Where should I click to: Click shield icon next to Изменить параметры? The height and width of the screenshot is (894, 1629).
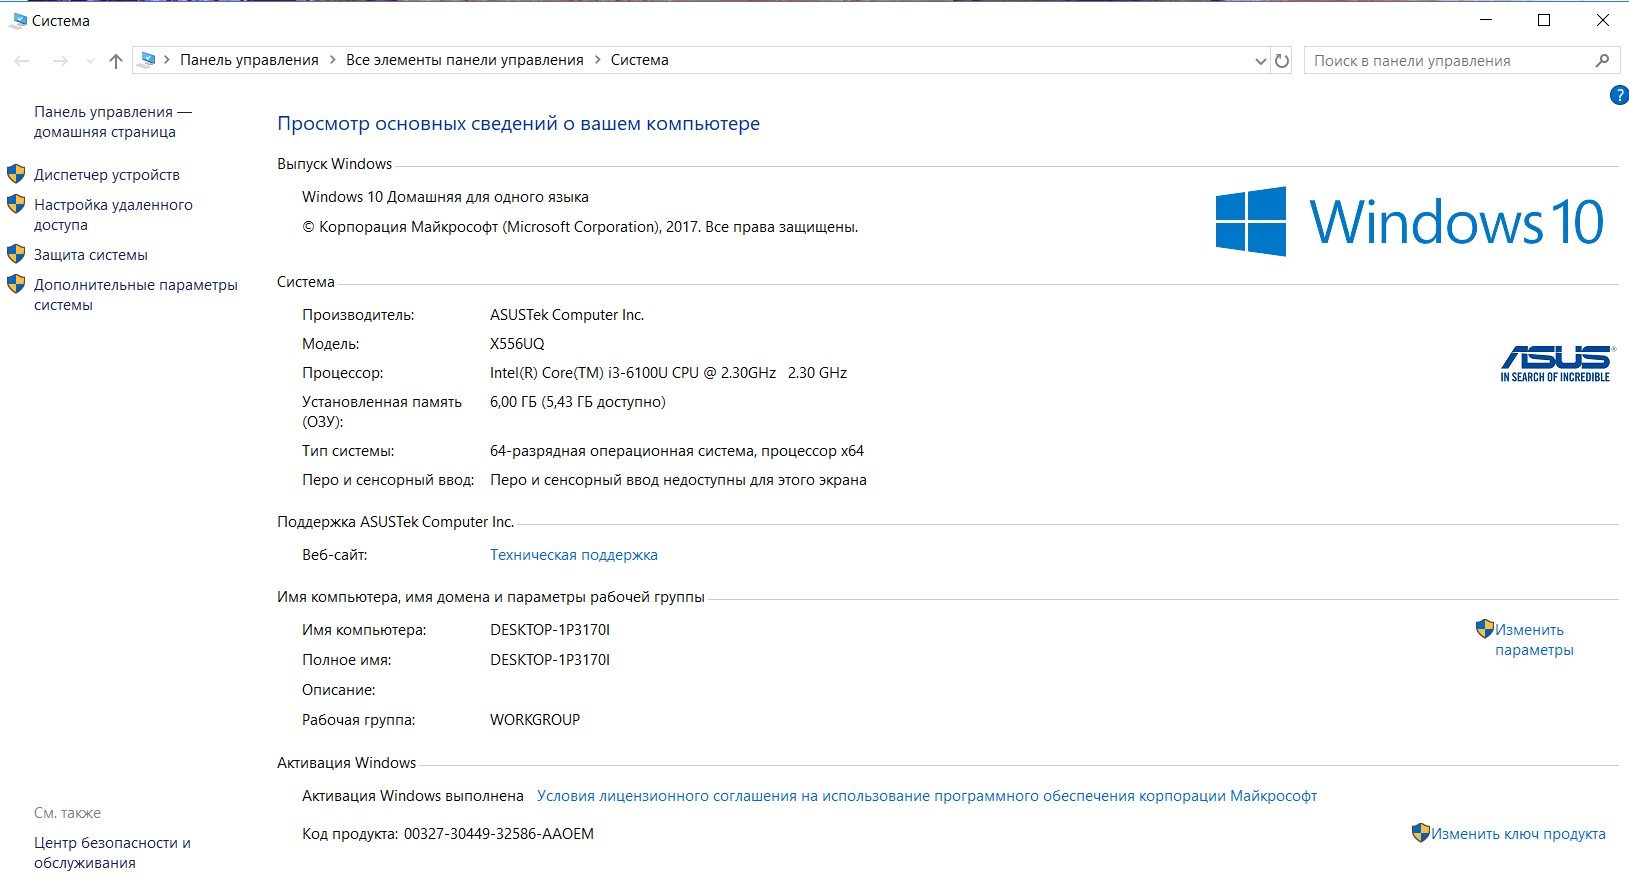pos(1485,629)
